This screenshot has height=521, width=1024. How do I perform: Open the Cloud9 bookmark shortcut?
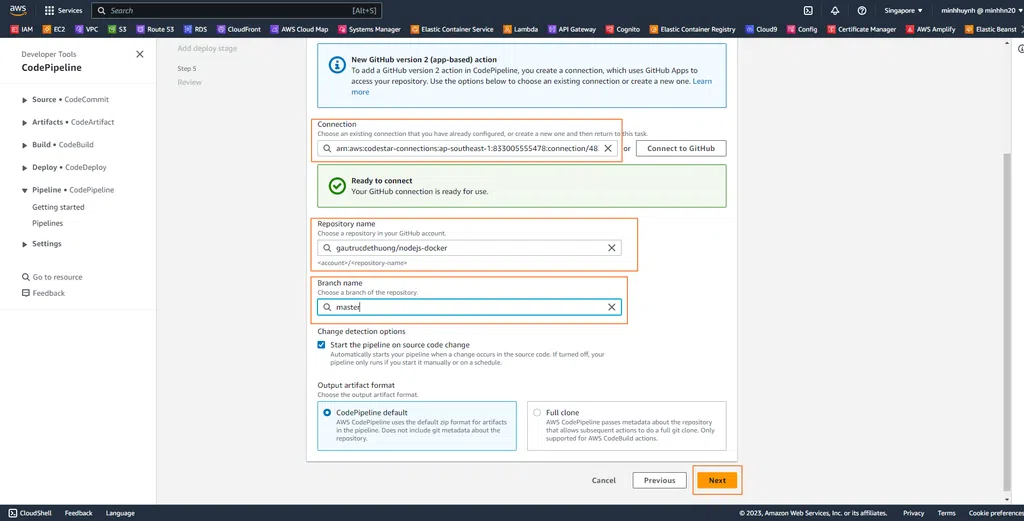[x=761, y=29]
